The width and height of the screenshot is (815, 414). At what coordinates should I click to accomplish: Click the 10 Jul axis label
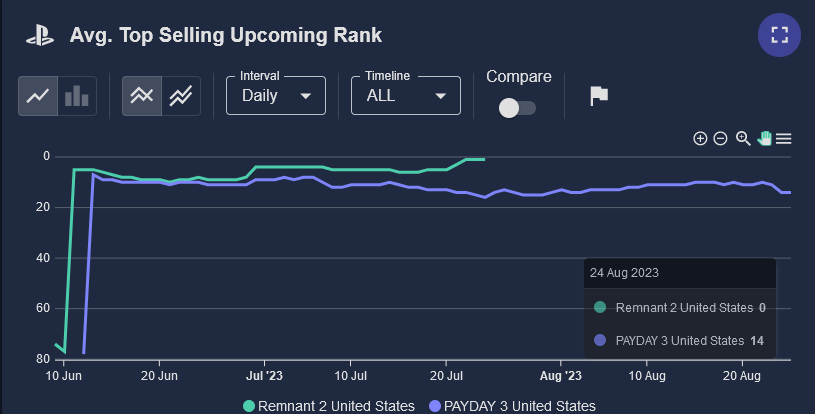pyautogui.click(x=350, y=376)
